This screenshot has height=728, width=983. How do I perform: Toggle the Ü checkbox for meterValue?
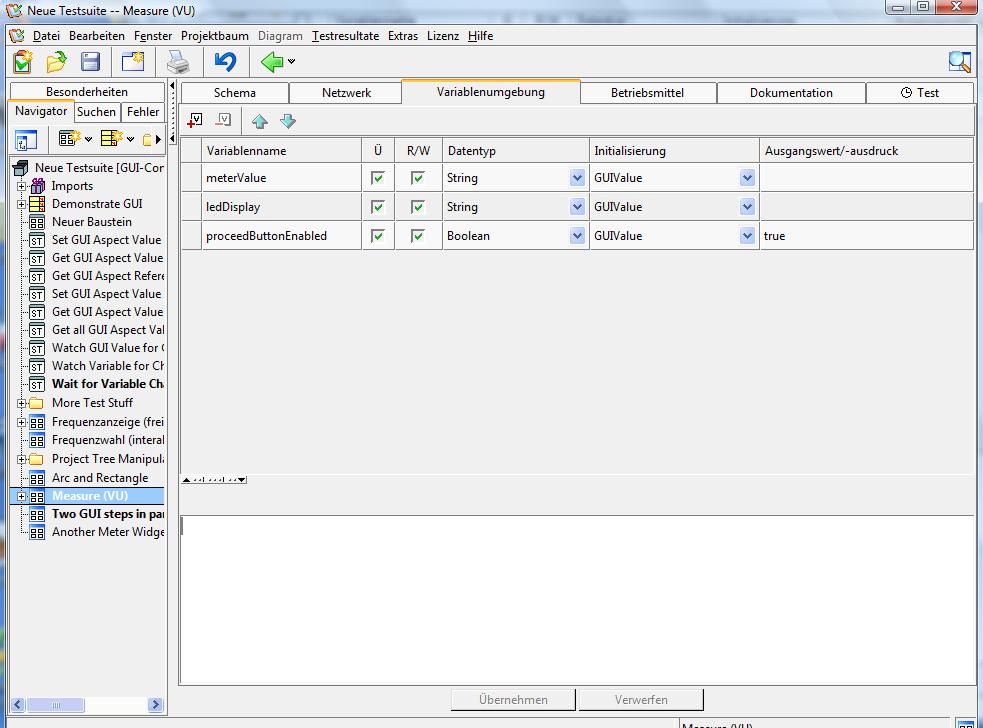point(377,178)
